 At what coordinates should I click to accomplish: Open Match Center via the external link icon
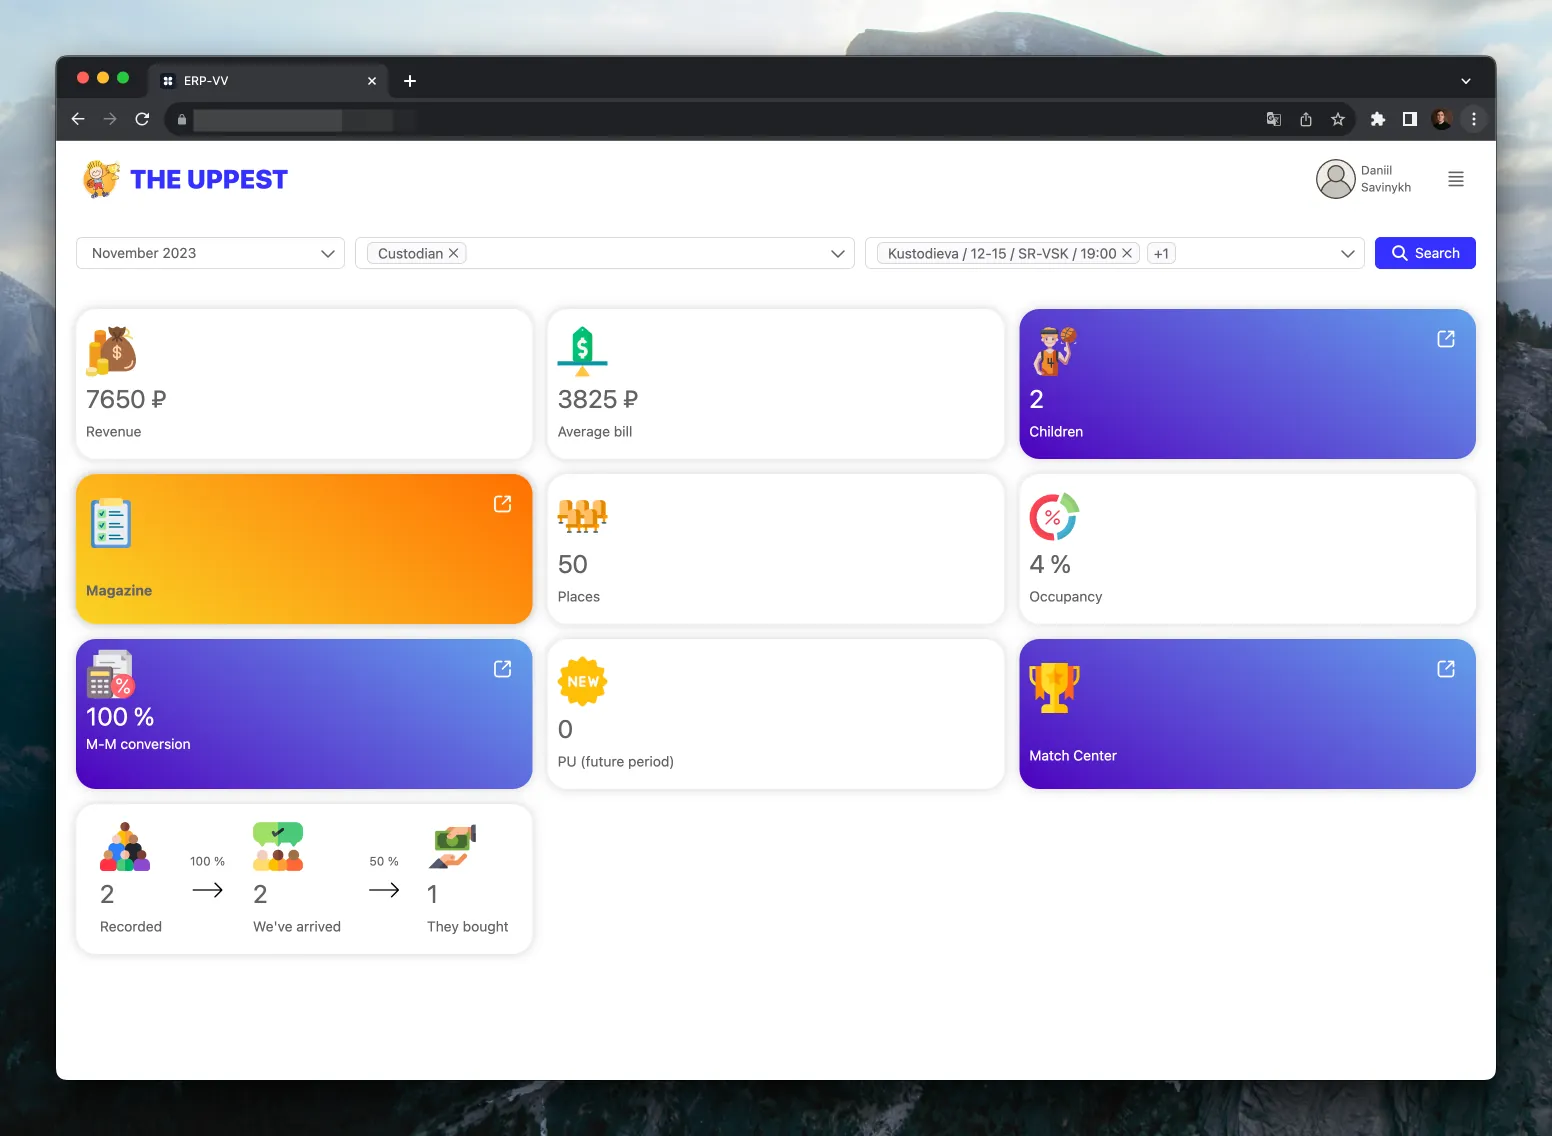pos(1445,669)
